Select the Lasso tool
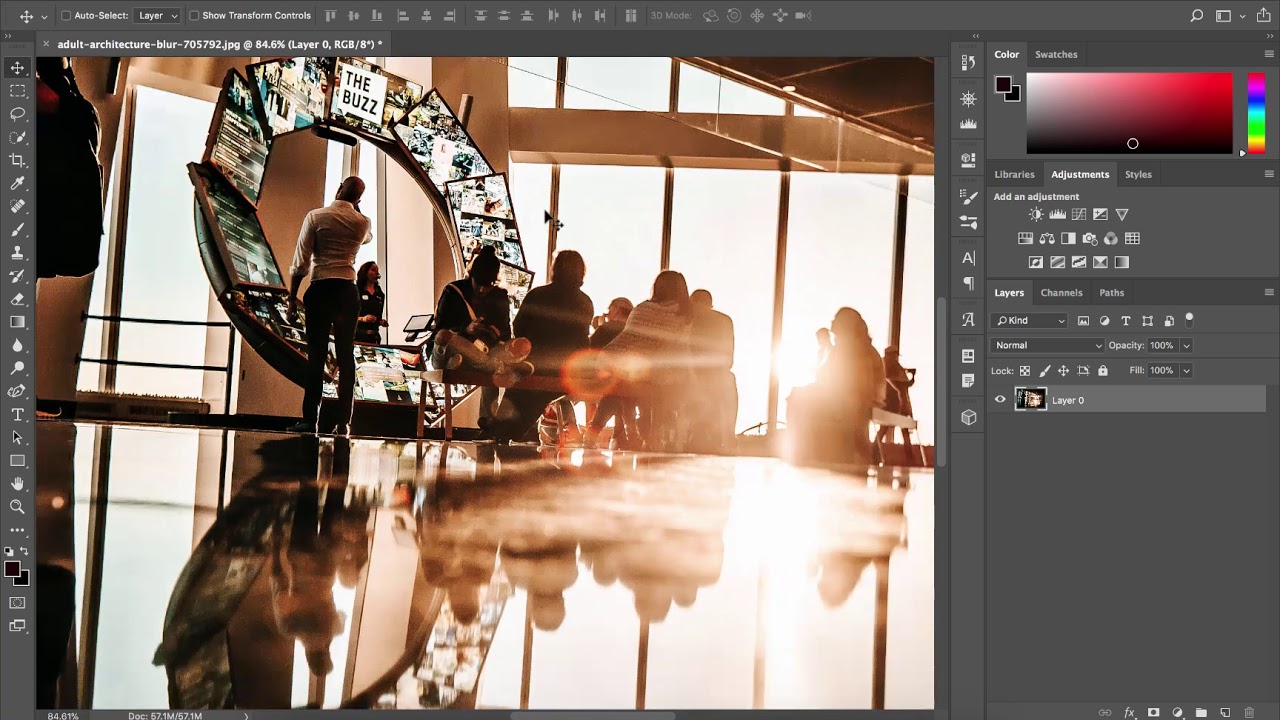The width and height of the screenshot is (1280, 720). click(17, 114)
